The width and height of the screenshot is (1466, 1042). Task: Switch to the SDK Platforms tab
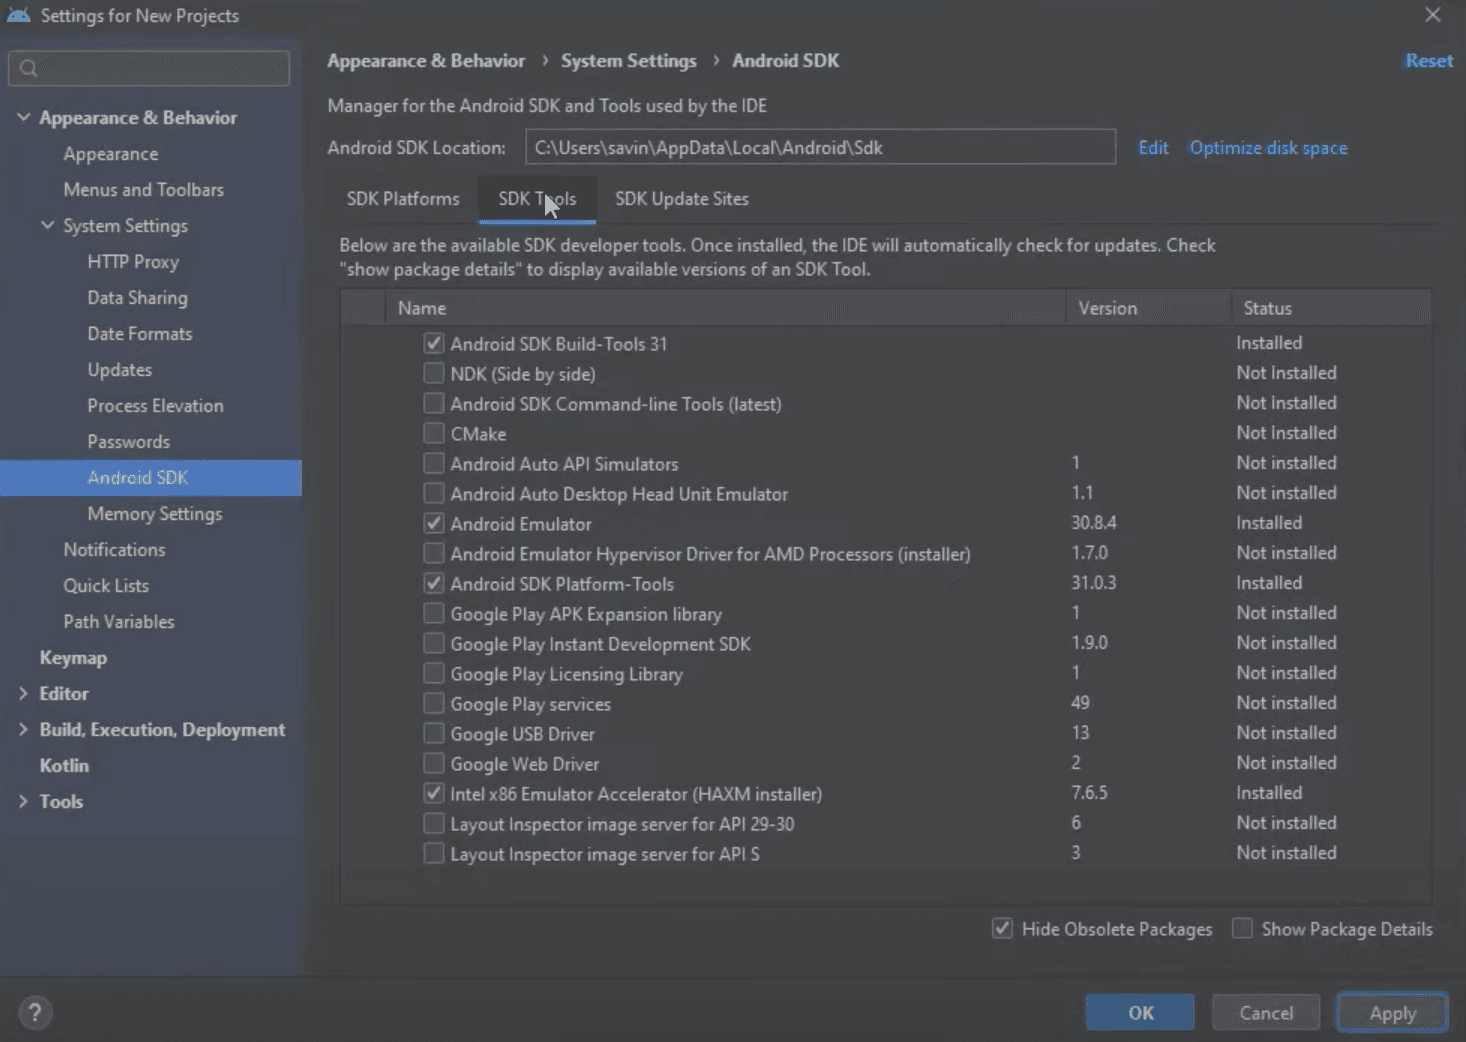[403, 199]
